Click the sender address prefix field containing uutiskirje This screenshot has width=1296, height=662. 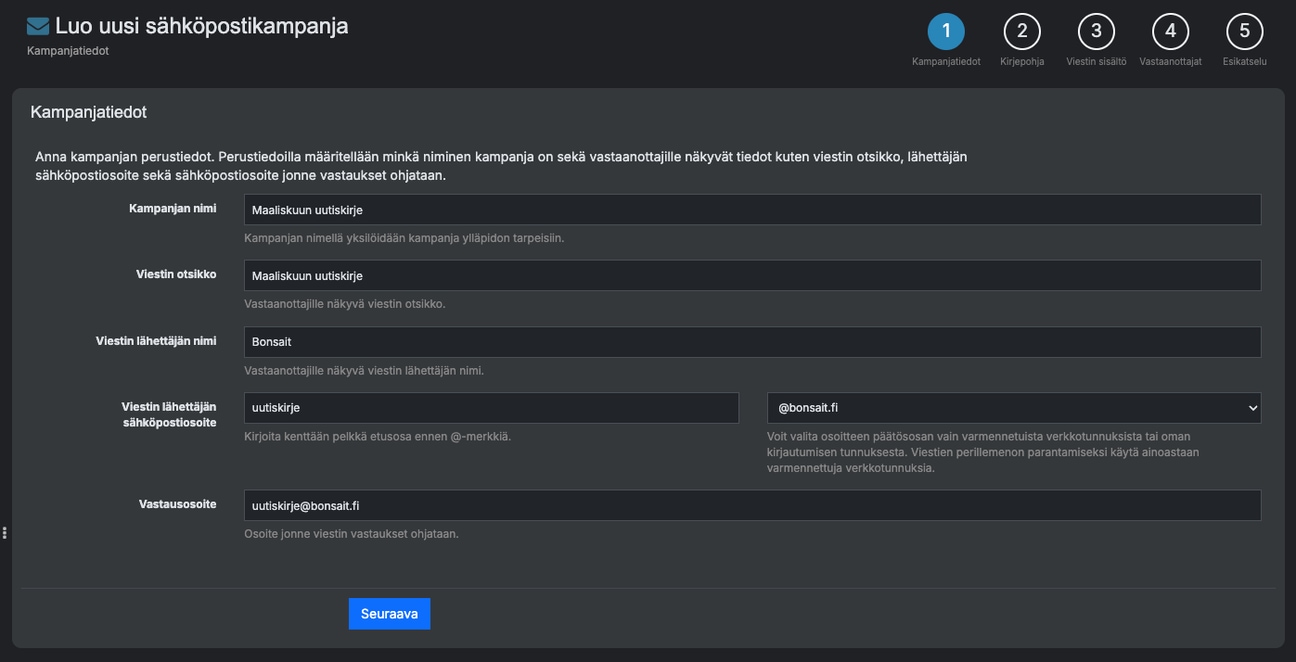pos(490,408)
